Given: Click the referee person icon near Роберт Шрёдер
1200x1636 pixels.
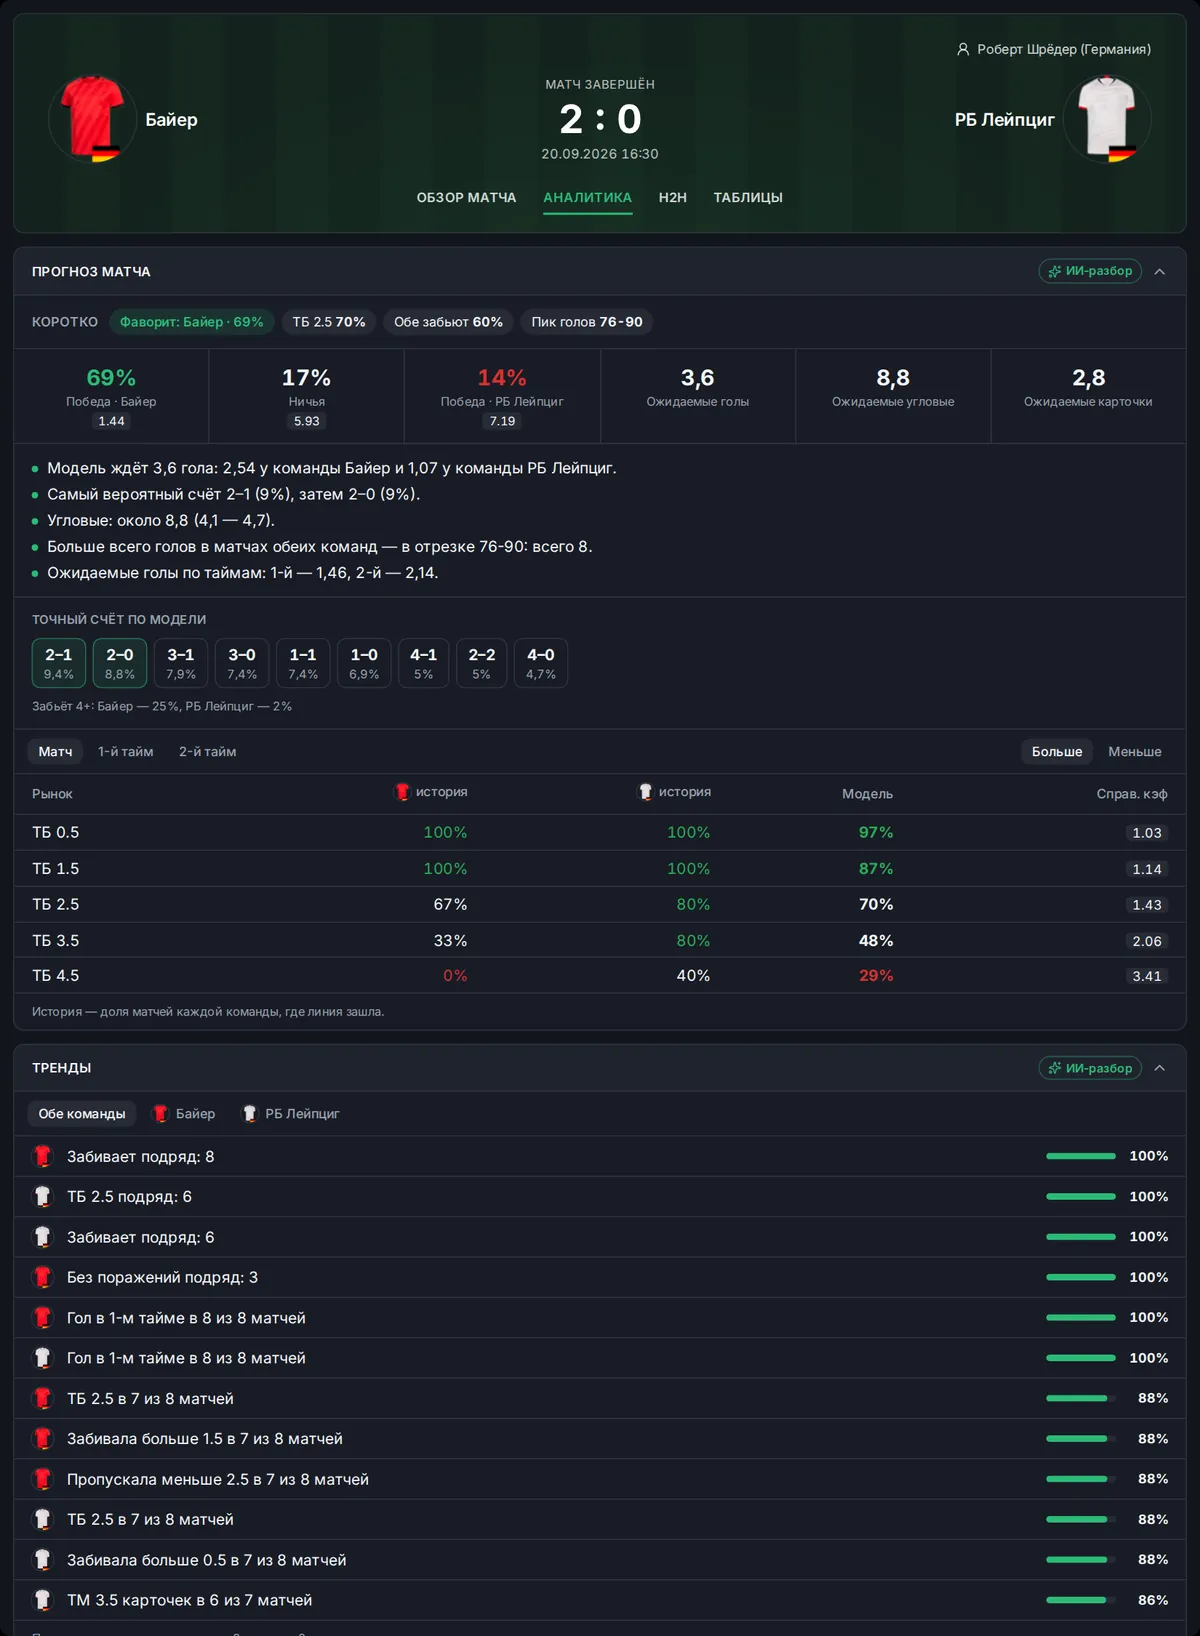Looking at the screenshot, I should [x=963, y=49].
